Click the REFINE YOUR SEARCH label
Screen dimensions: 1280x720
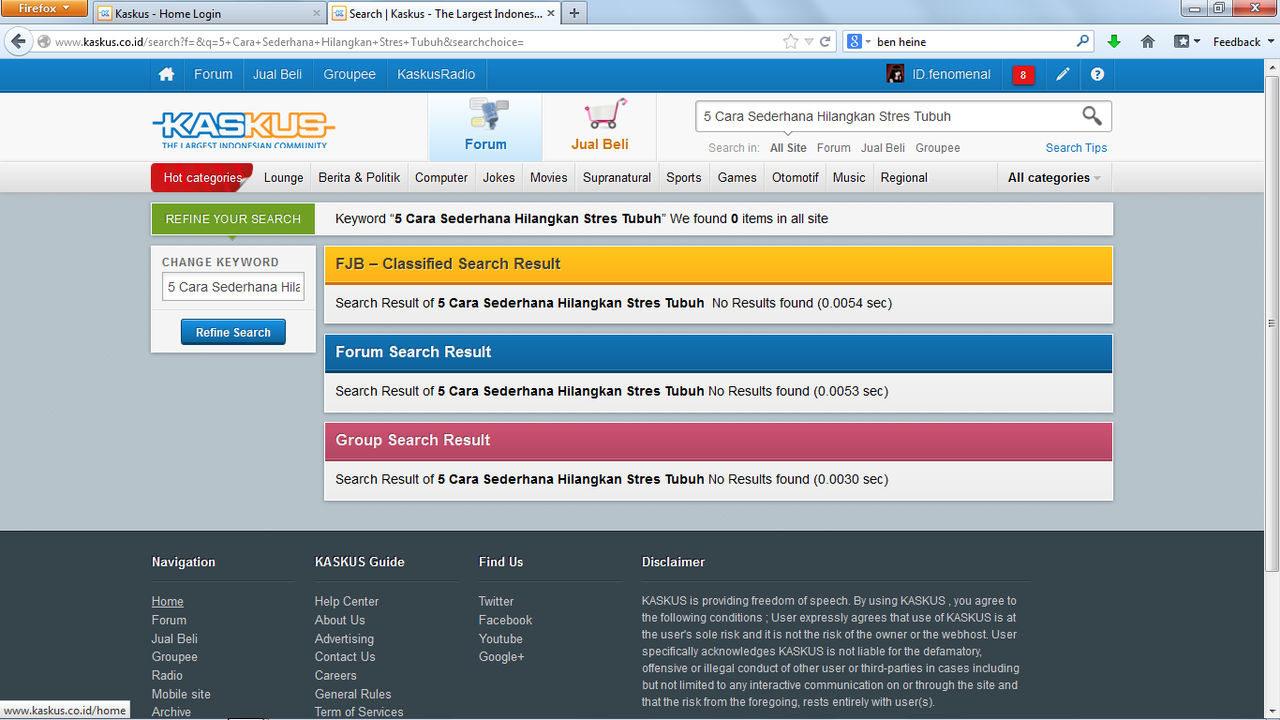click(x=233, y=219)
